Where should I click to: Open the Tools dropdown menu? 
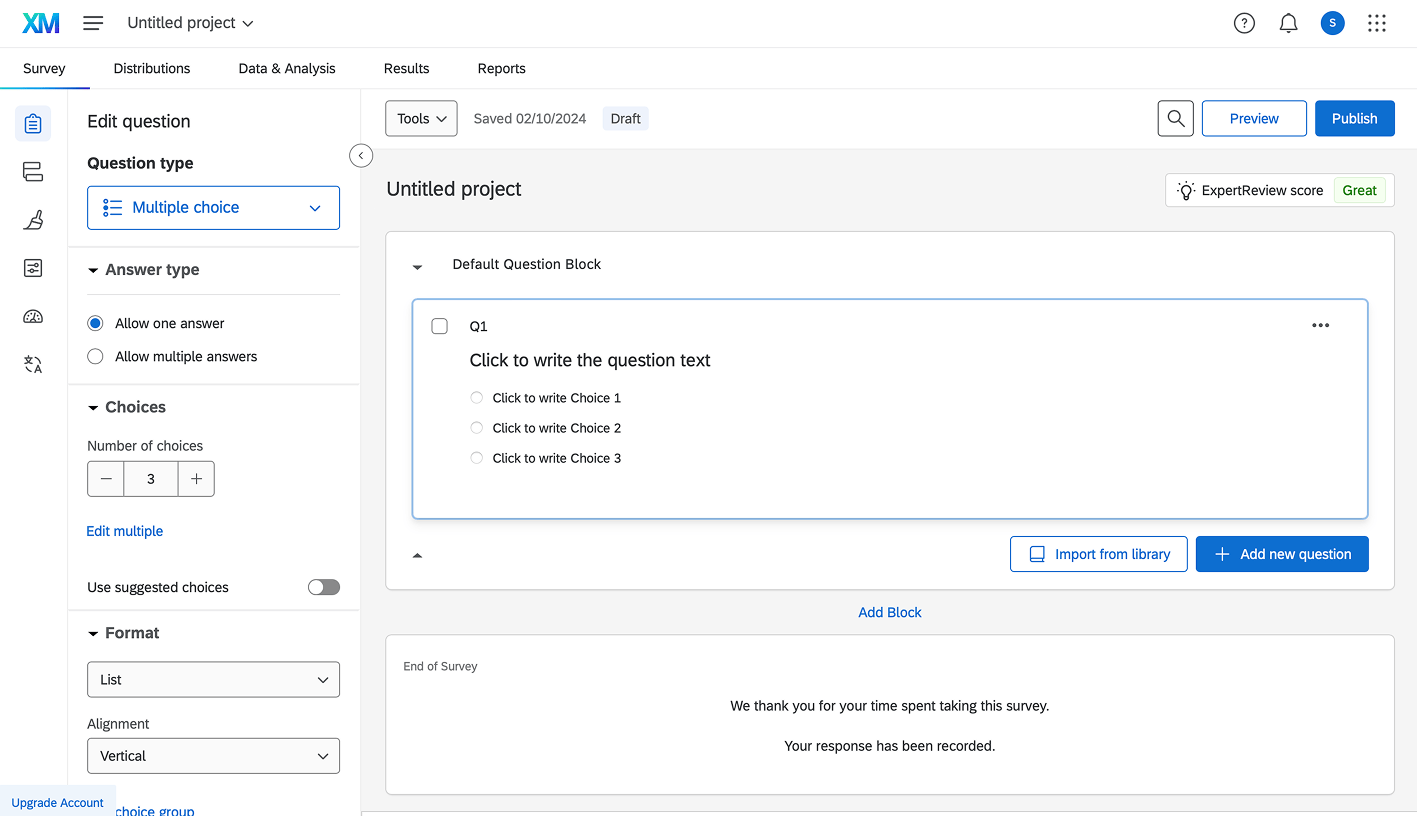(x=421, y=118)
